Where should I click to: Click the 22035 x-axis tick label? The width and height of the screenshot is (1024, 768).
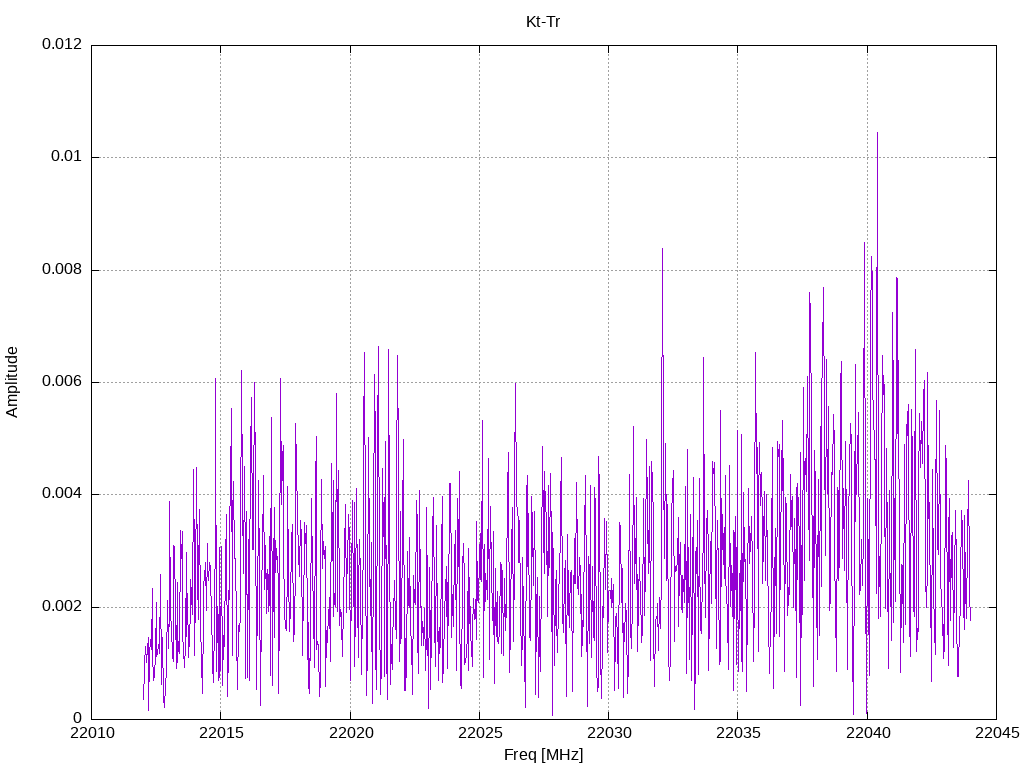739,733
